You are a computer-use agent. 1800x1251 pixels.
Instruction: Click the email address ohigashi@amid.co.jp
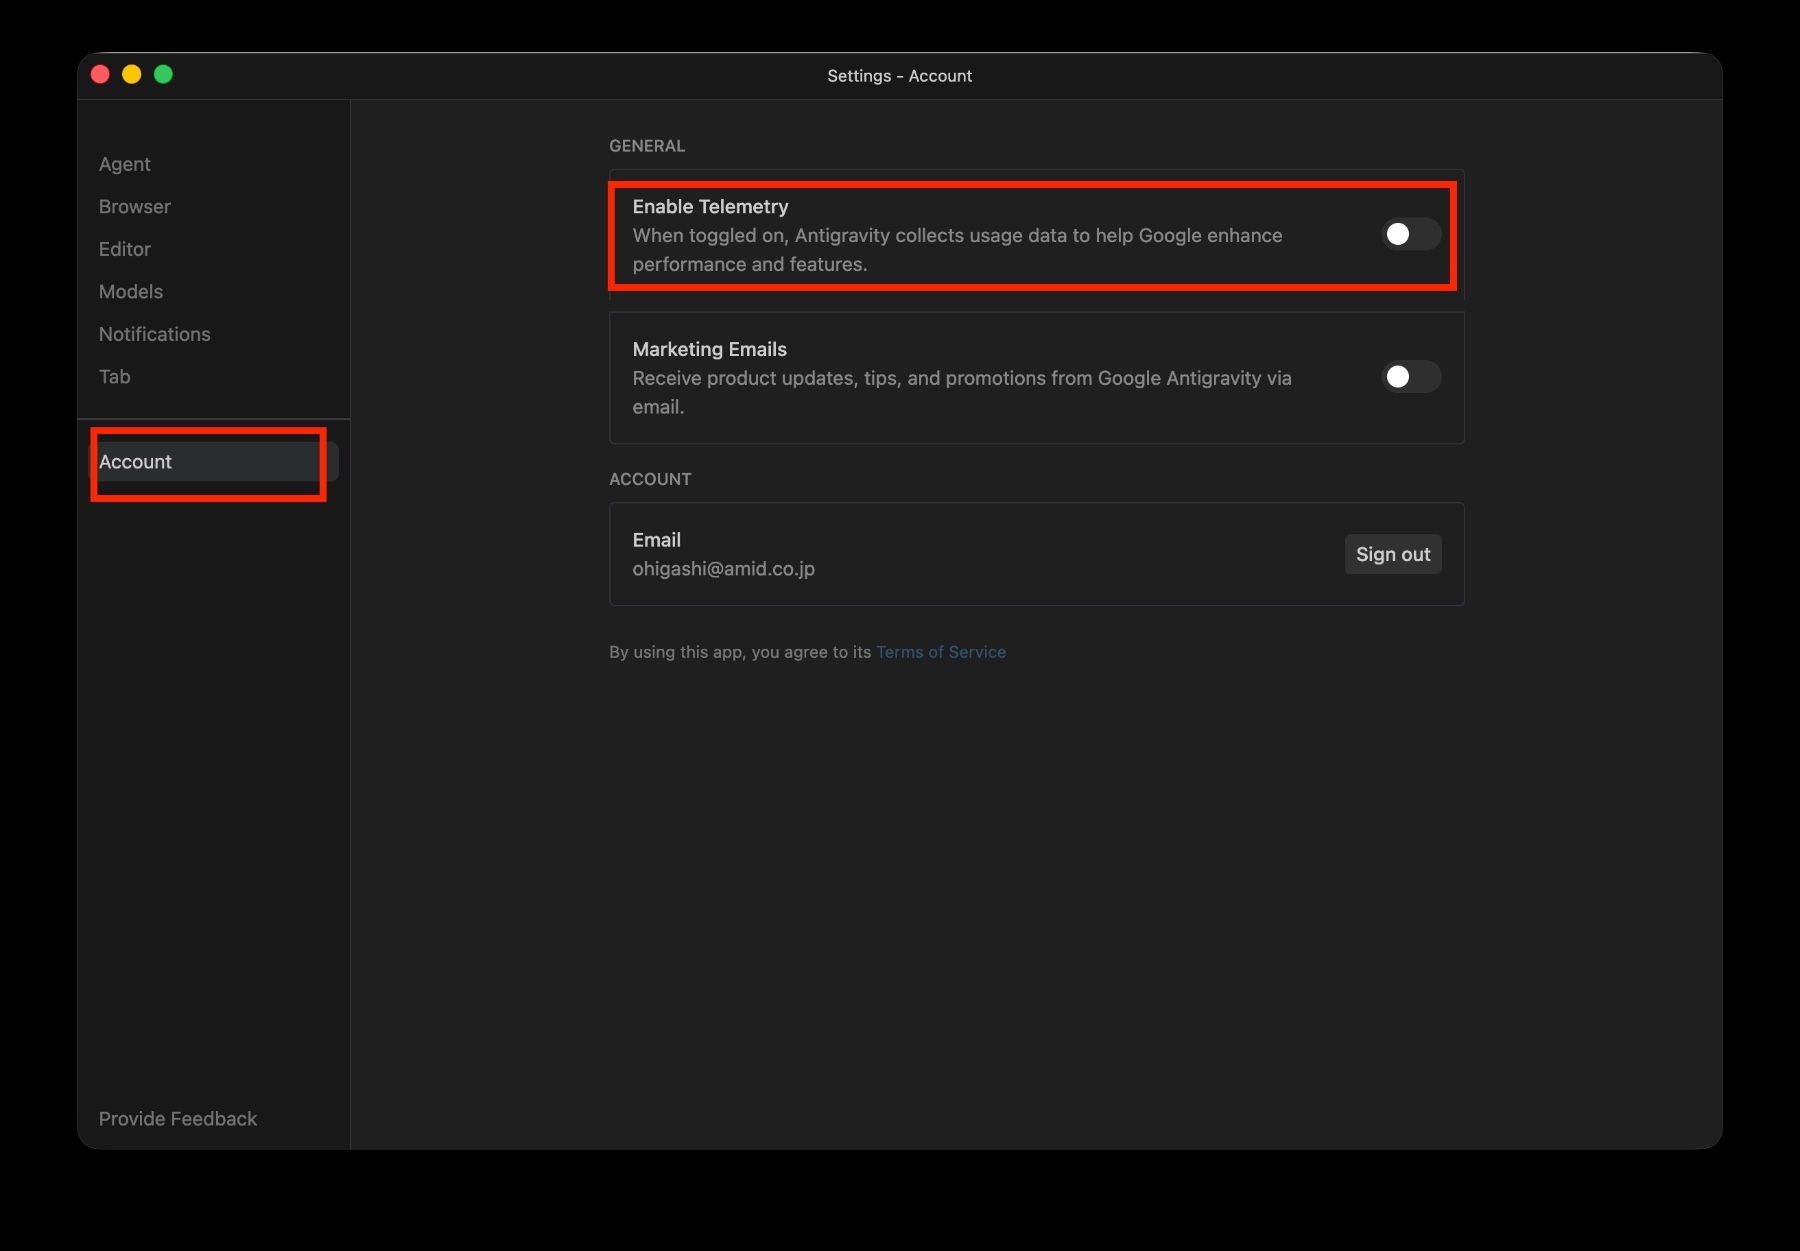[723, 569]
